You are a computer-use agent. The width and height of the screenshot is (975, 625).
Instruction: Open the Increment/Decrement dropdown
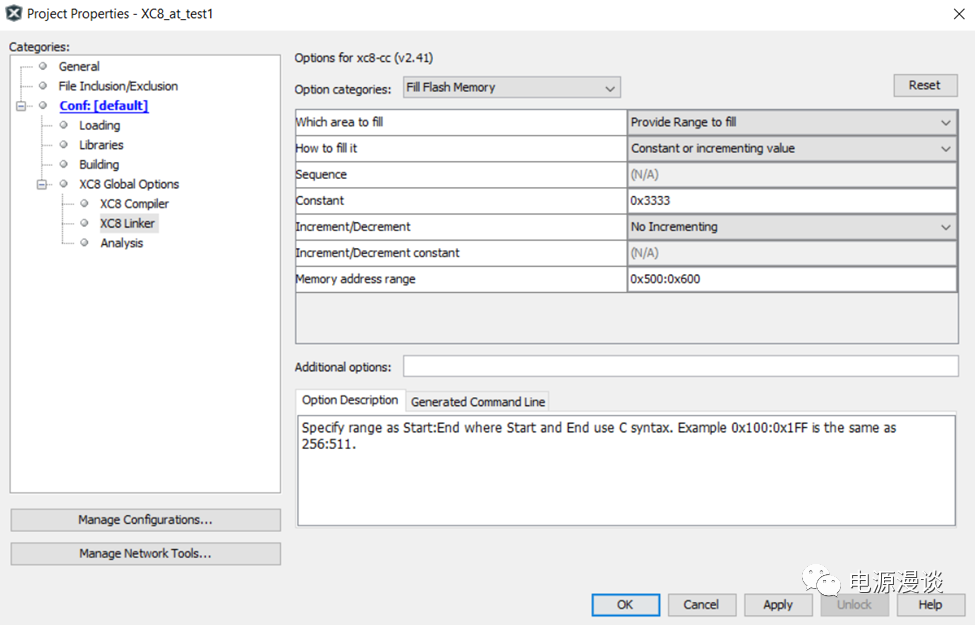tap(791, 227)
